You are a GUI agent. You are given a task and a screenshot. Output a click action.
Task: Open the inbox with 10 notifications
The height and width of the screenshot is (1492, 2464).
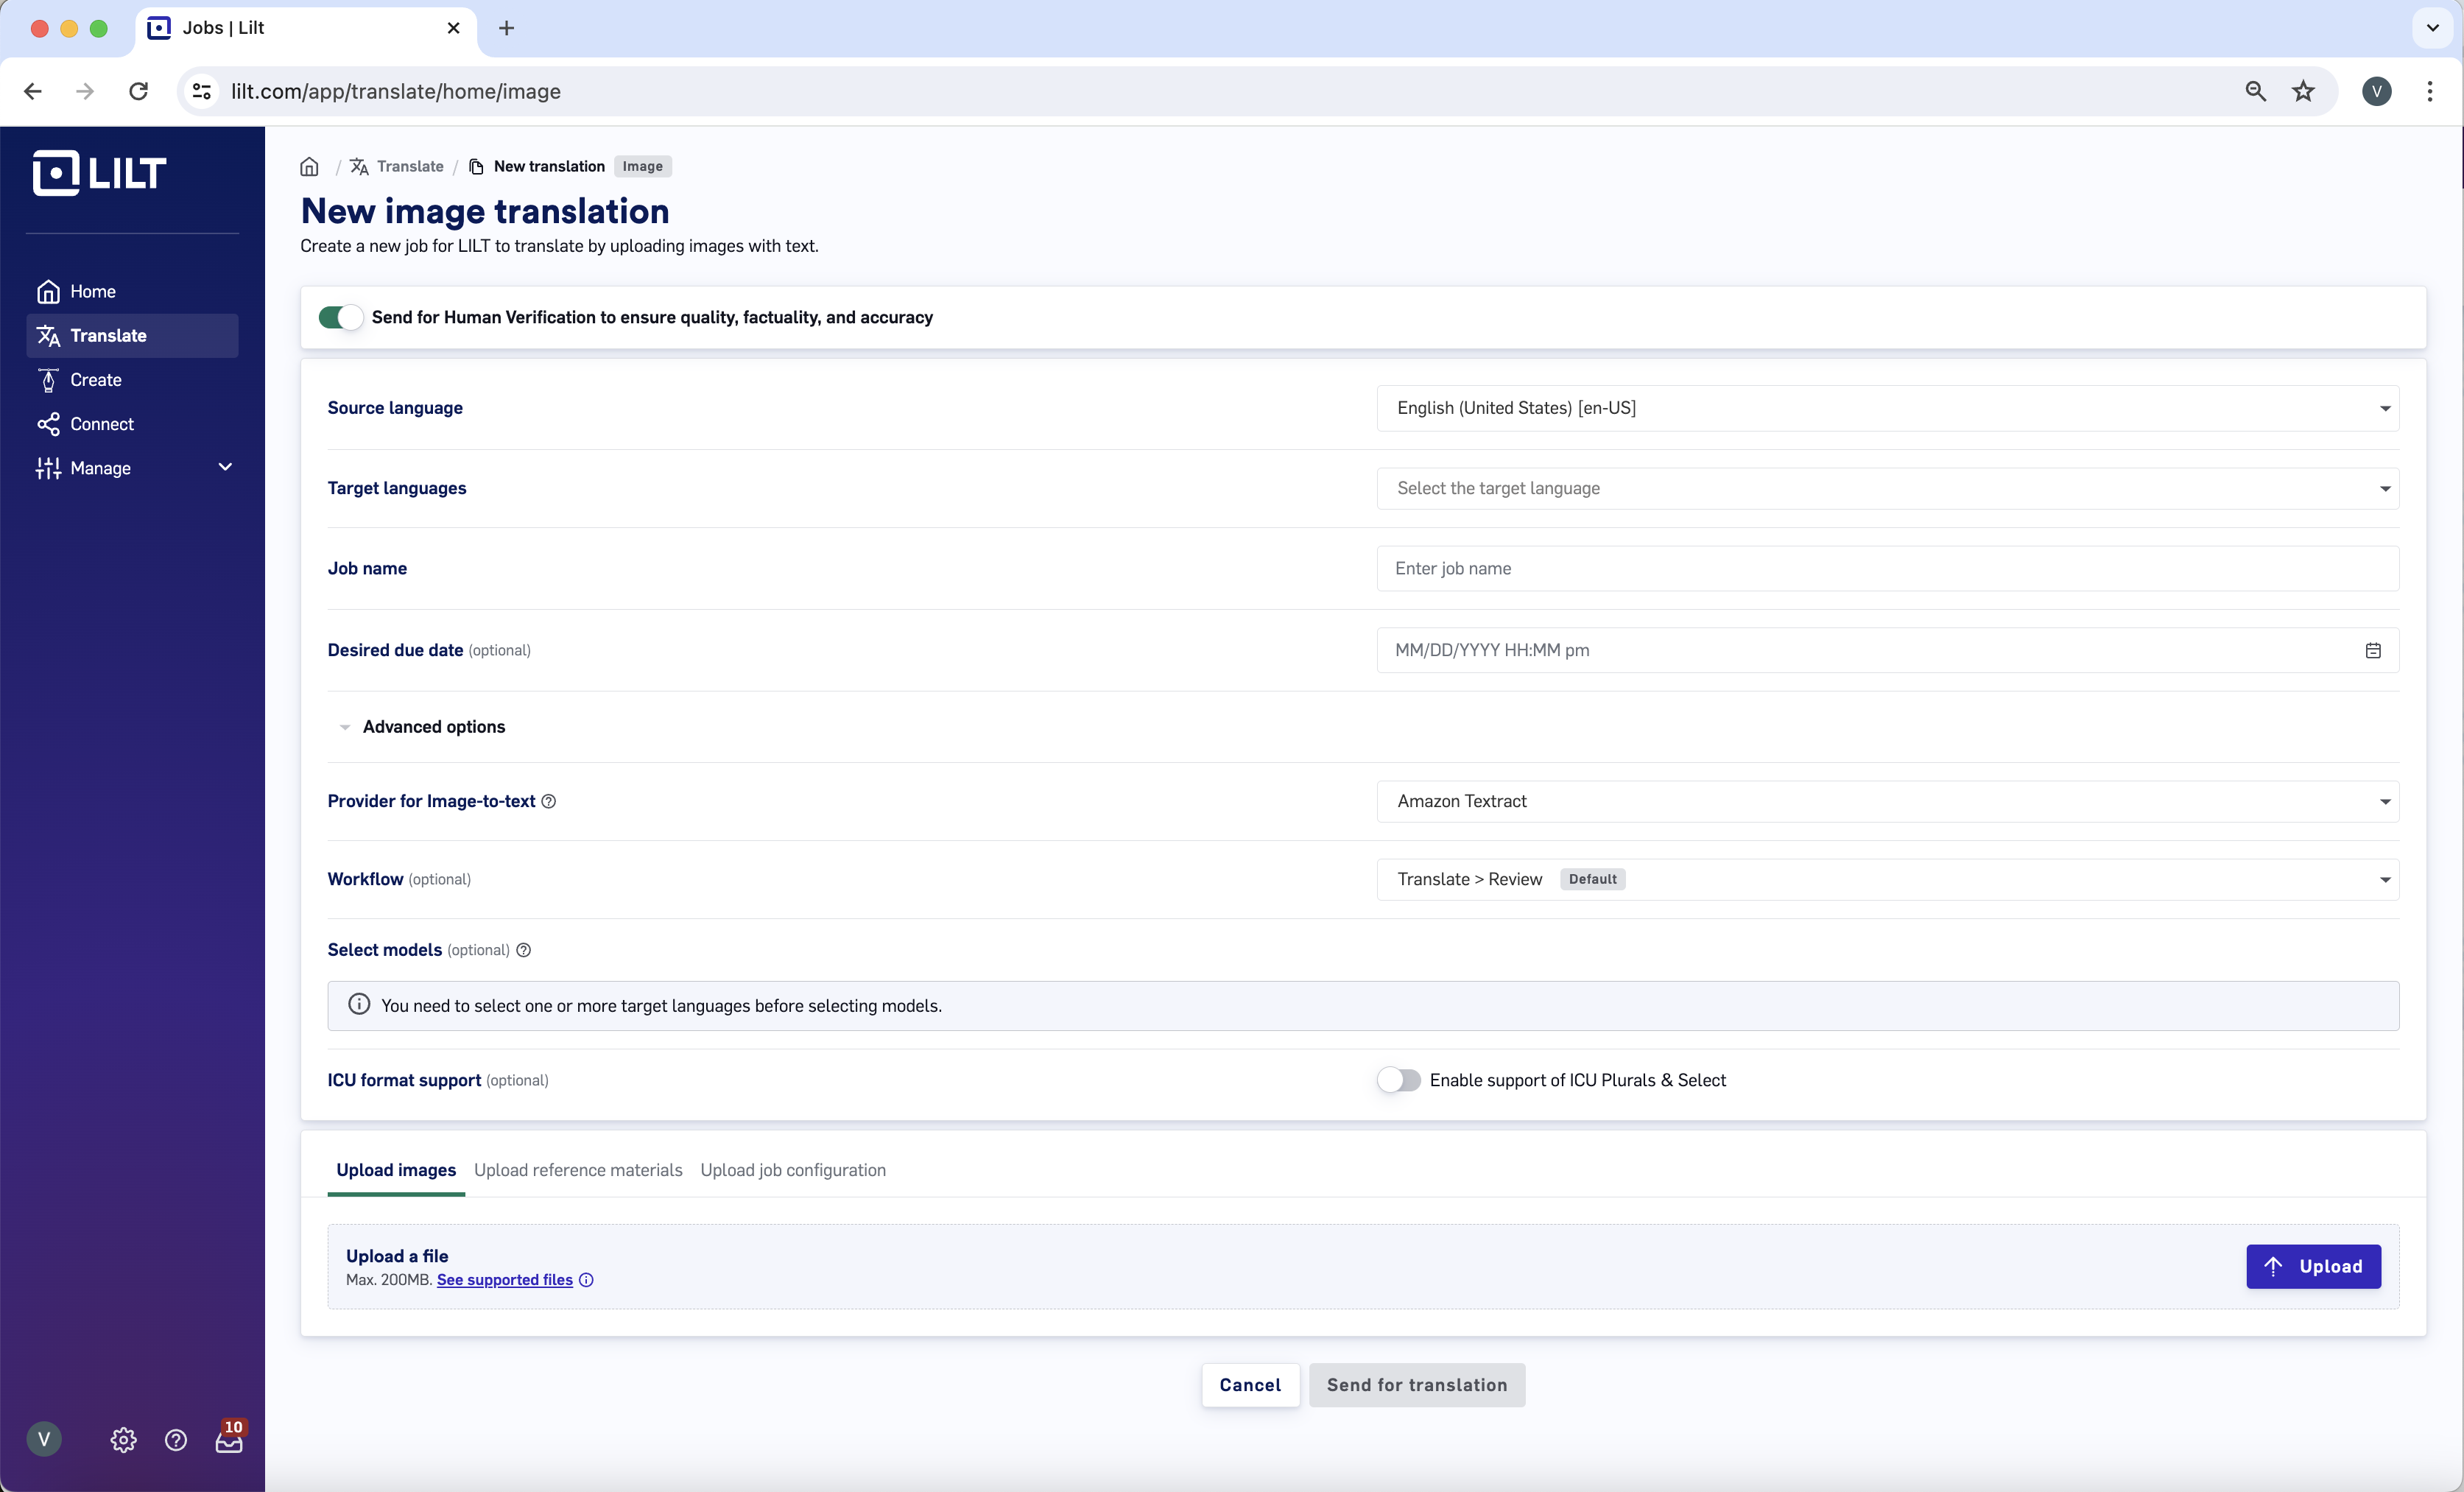(230, 1438)
